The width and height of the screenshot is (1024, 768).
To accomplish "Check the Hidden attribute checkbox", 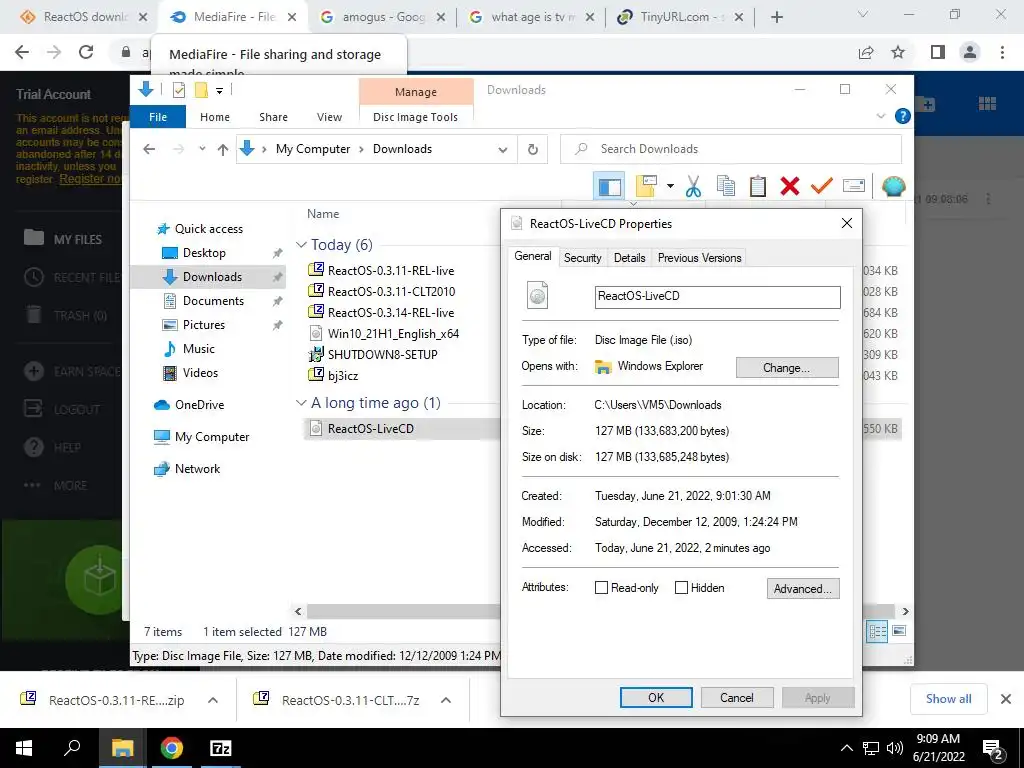I will [x=681, y=588].
